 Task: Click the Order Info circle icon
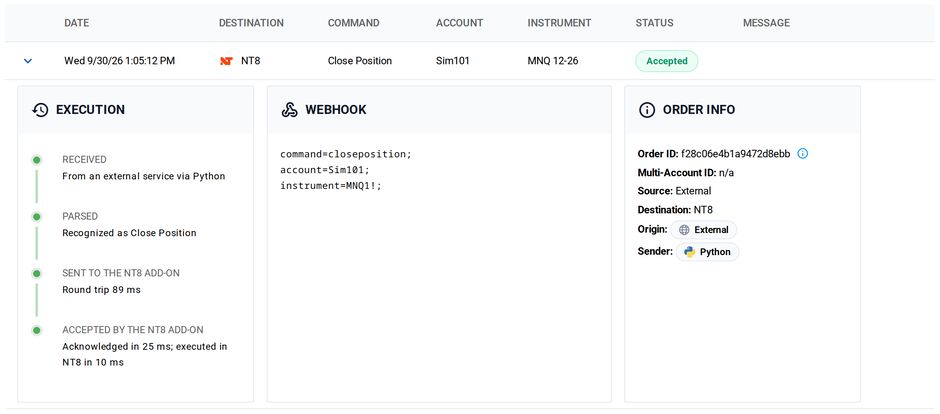647,110
